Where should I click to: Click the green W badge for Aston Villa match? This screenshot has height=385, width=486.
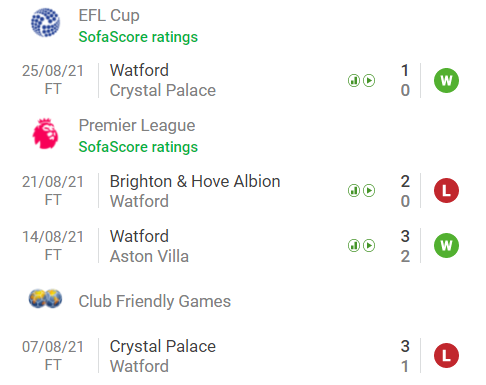(x=446, y=246)
